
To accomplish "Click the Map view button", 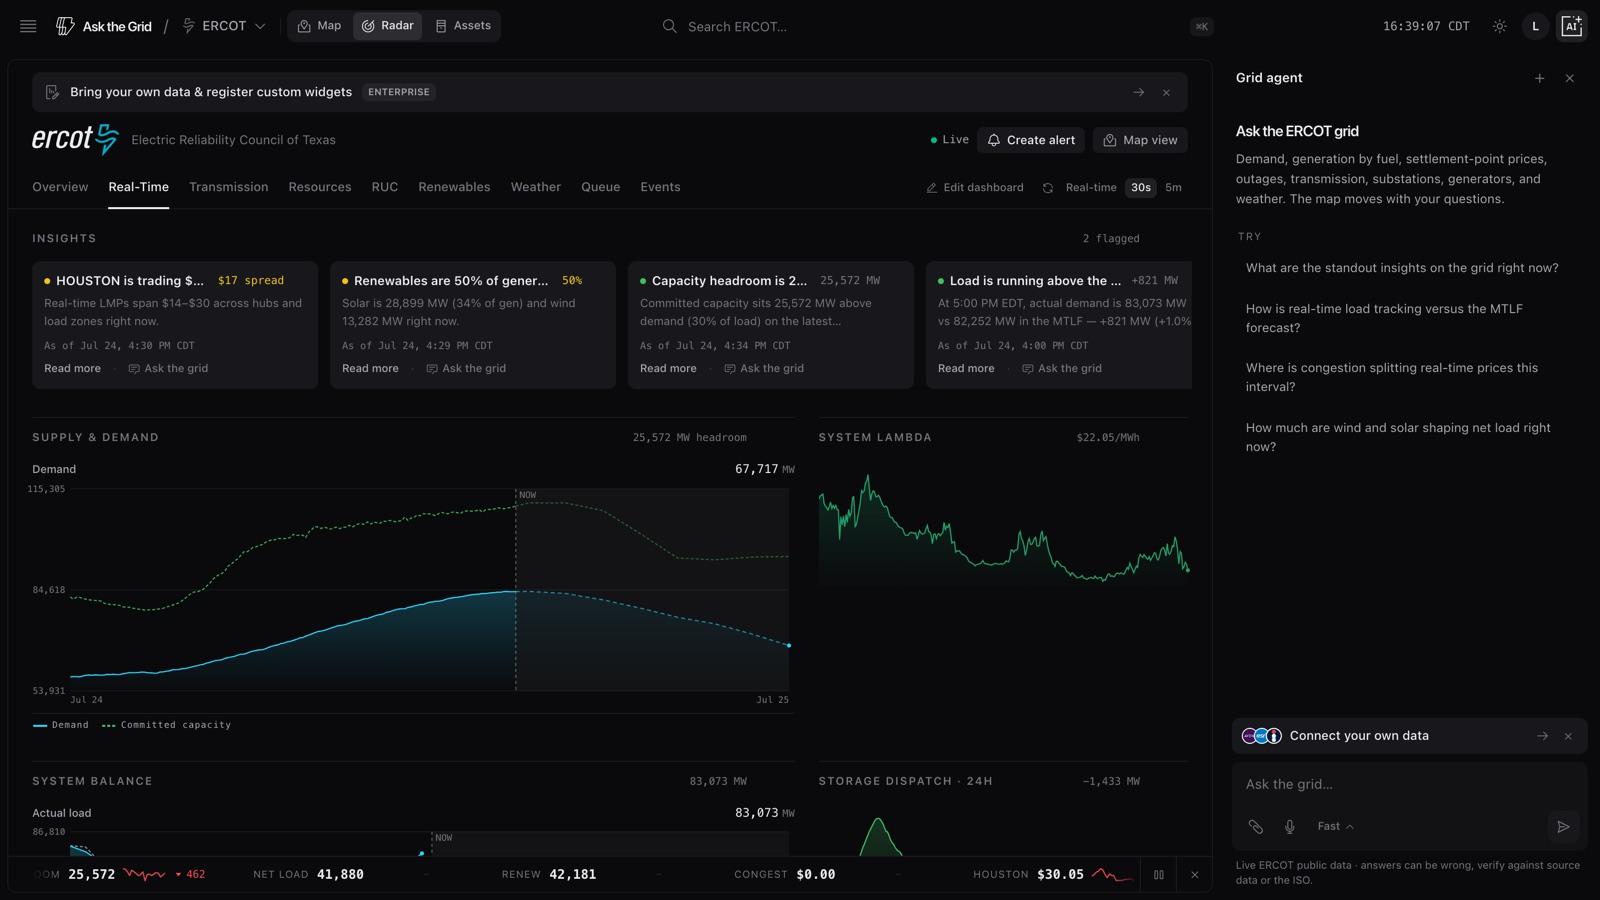I will pos(1140,140).
